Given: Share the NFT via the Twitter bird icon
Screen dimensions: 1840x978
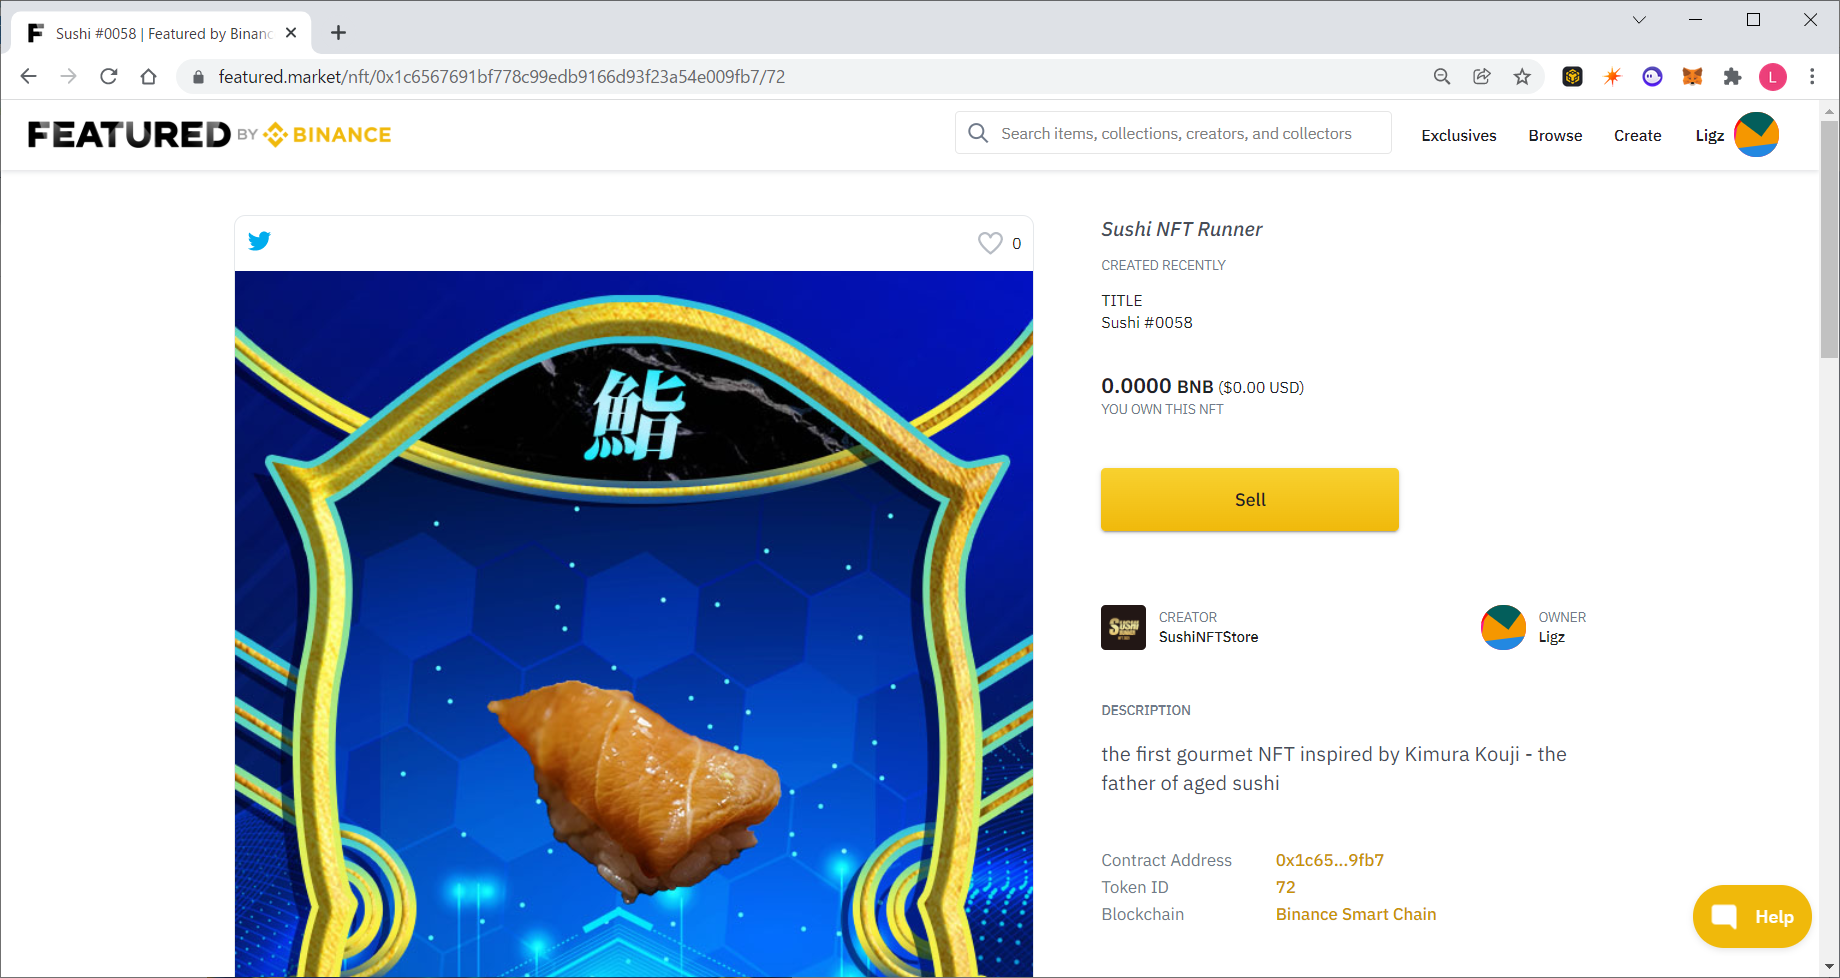Looking at the screenshot, I should 259,241.
